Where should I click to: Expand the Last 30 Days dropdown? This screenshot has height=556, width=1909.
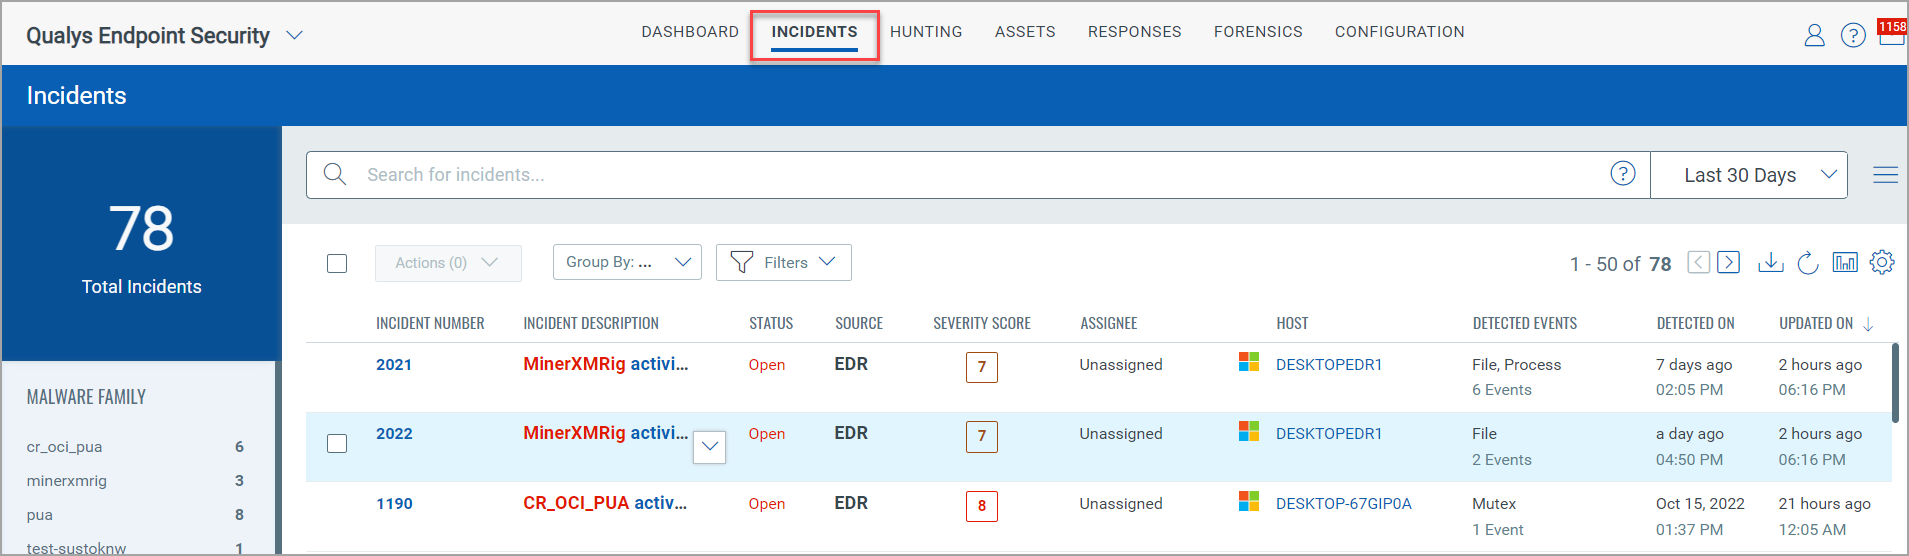click(x=1749, y=175)
